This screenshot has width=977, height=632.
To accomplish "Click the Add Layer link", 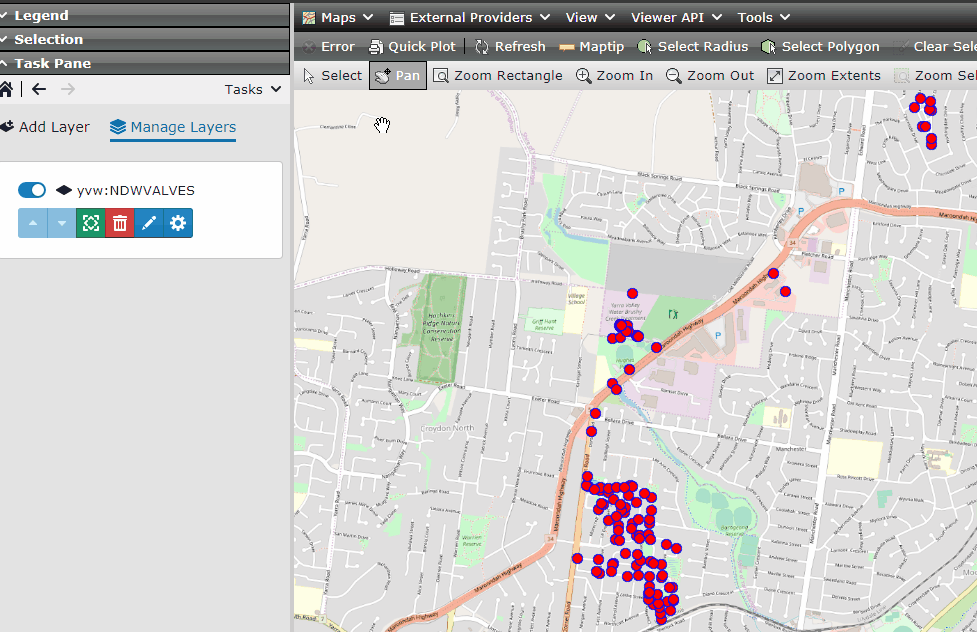I will 46,127.
